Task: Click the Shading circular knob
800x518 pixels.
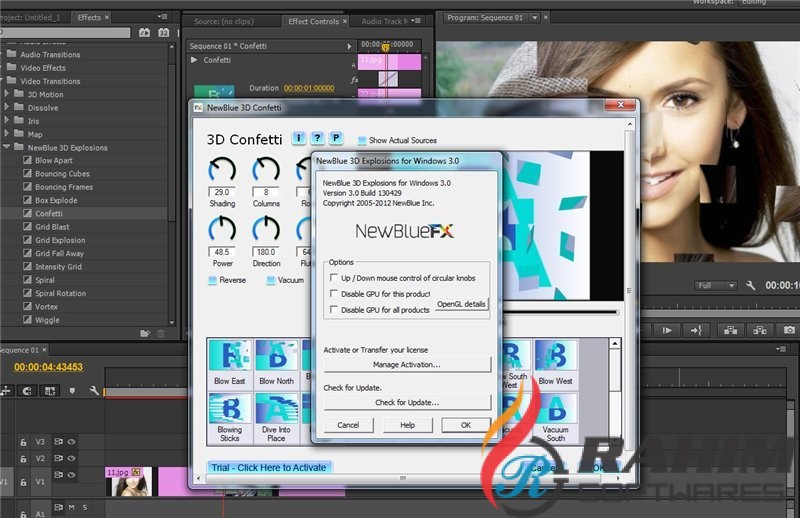Action: (222, 169)
